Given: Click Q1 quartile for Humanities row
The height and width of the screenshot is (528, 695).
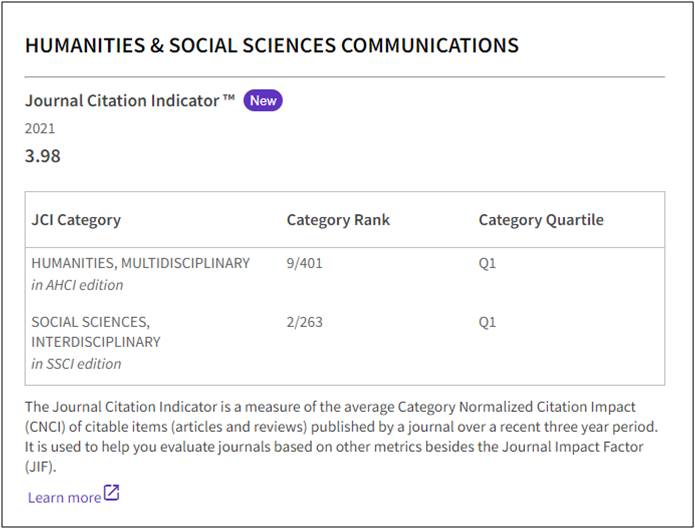Looking at the screenshot, I should point(487,263).
